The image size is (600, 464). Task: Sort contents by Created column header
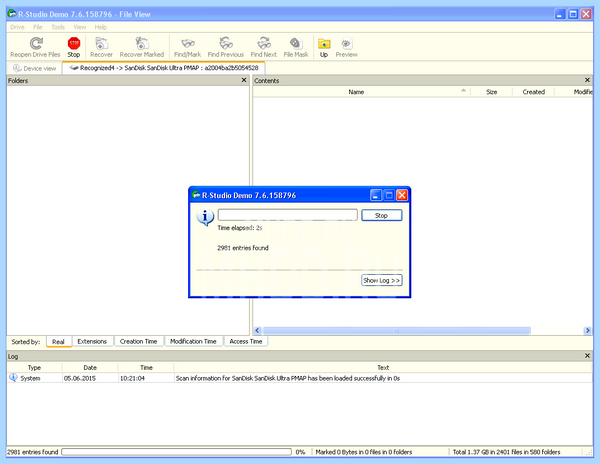[533, 92]
